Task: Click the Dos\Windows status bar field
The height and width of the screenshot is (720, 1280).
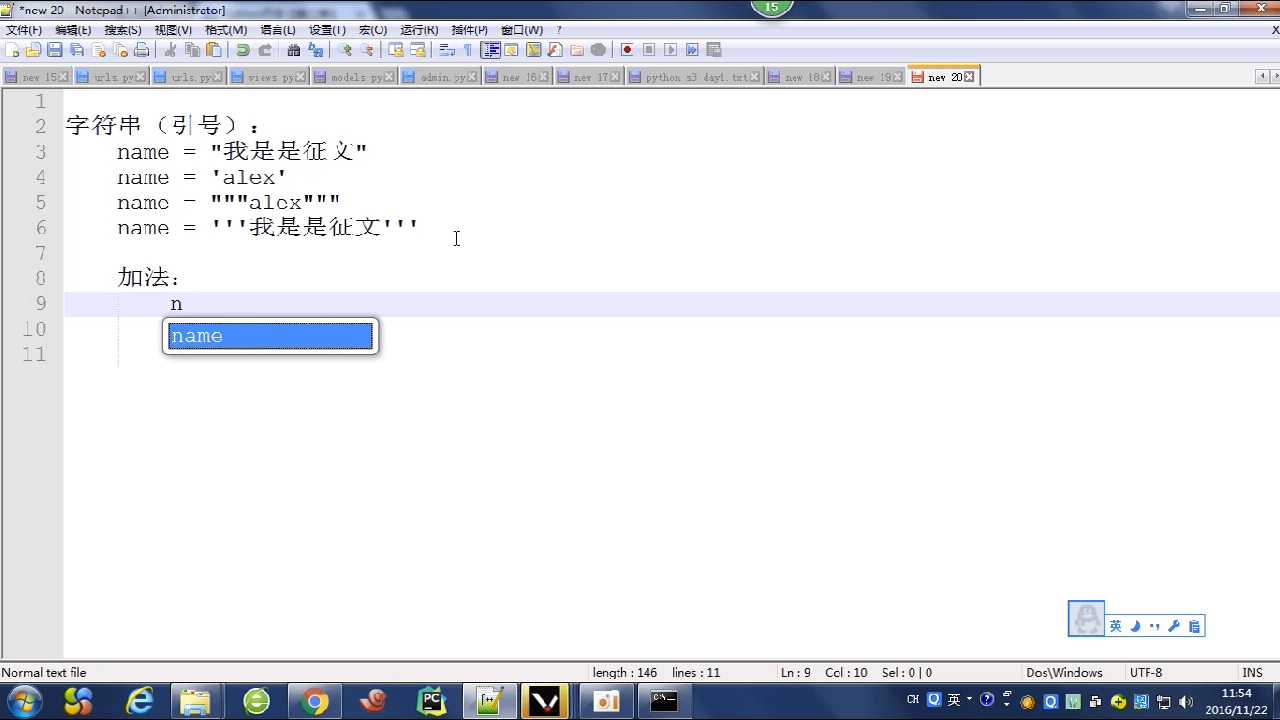Action: (x=1064, y=673)
